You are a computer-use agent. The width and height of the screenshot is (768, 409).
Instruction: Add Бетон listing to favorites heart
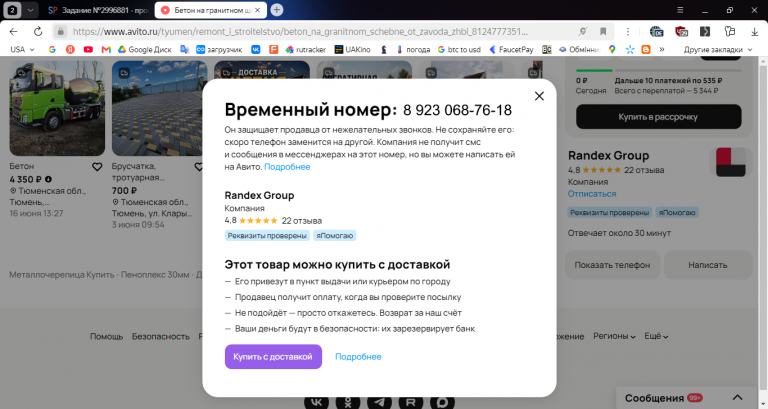[x=97, y=167]
